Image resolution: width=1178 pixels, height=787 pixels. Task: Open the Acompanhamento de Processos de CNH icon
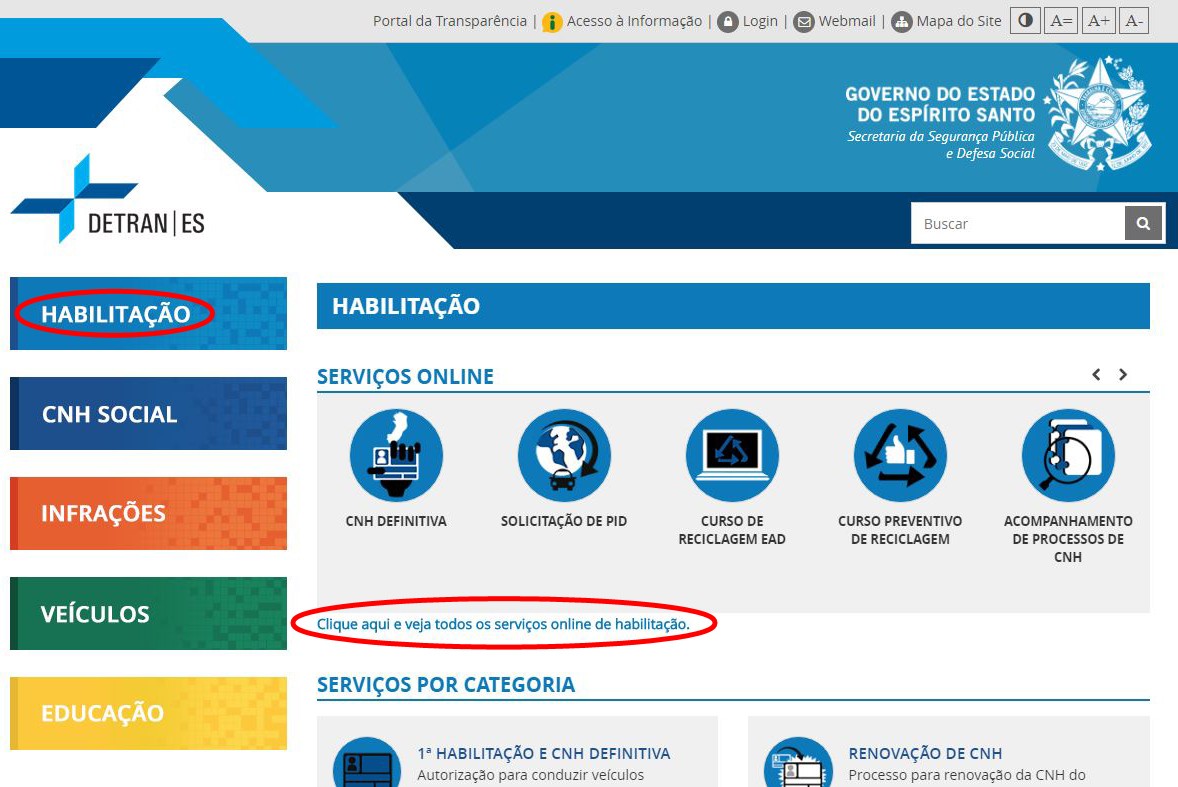(1068, 455)
